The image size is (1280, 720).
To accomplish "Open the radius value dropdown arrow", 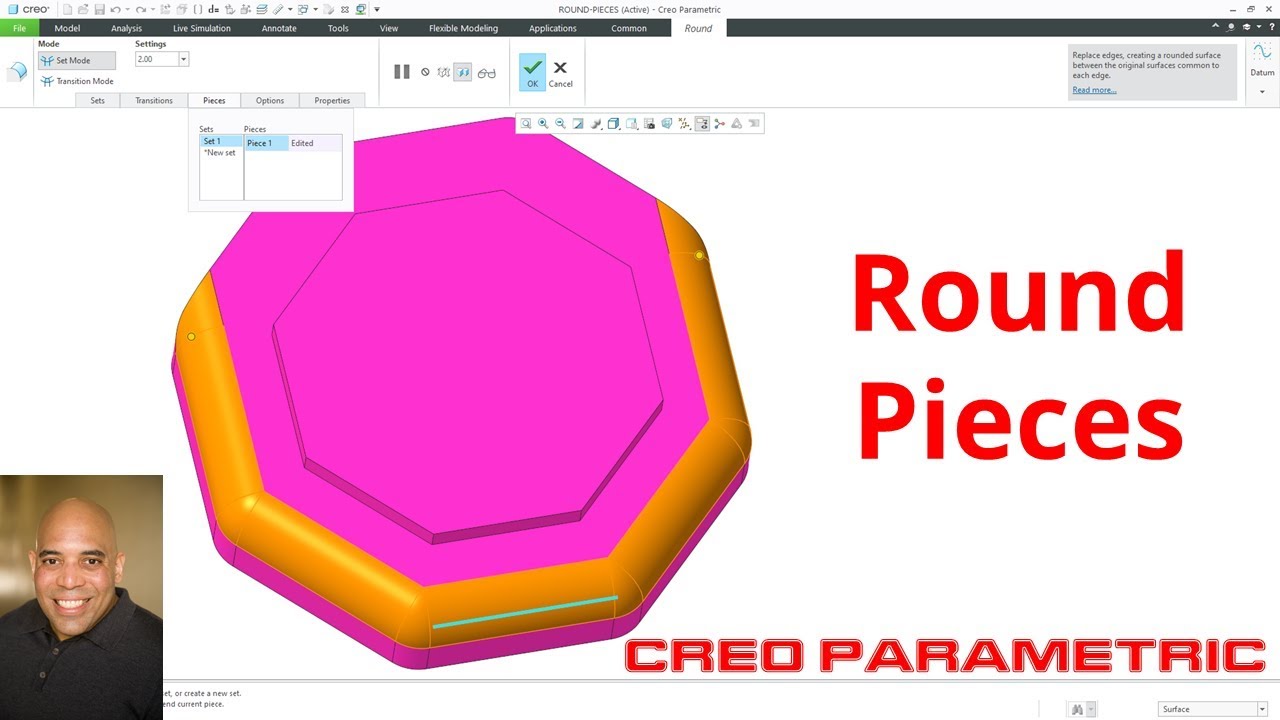I will click(183, 60).
